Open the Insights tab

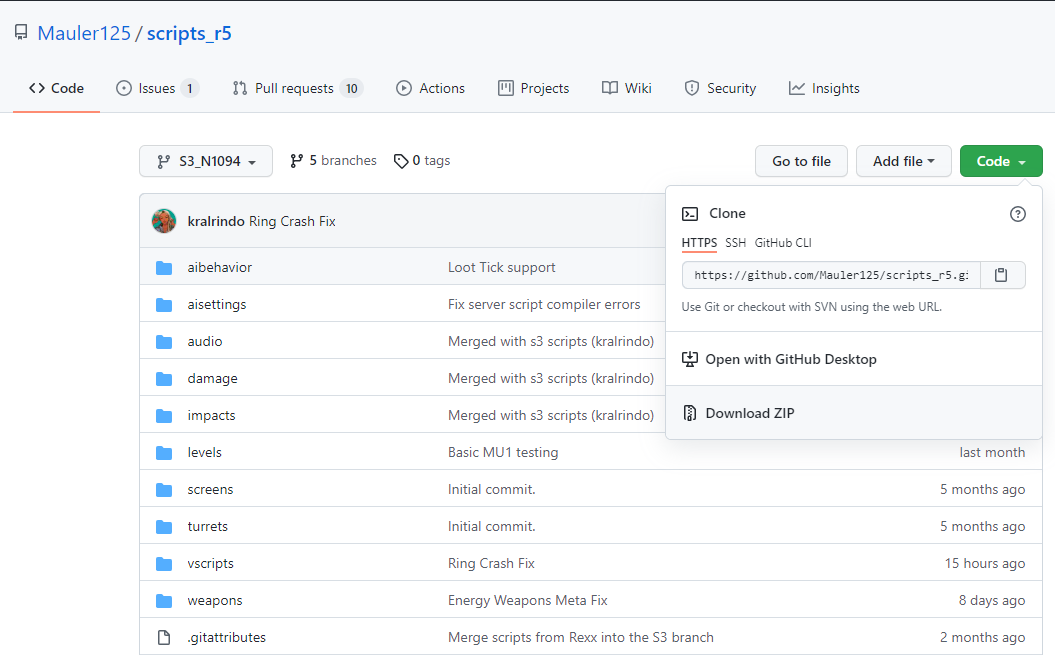[824, 88]
